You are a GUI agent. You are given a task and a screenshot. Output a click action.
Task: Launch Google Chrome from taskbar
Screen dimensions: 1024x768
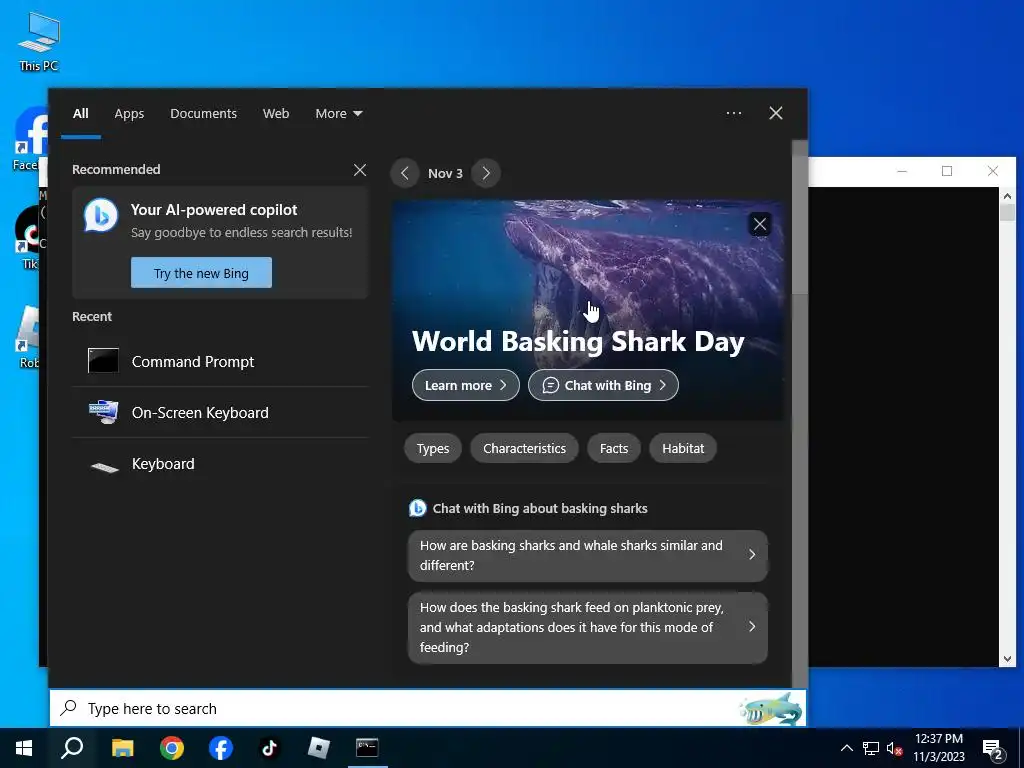[x=172, y=748]
